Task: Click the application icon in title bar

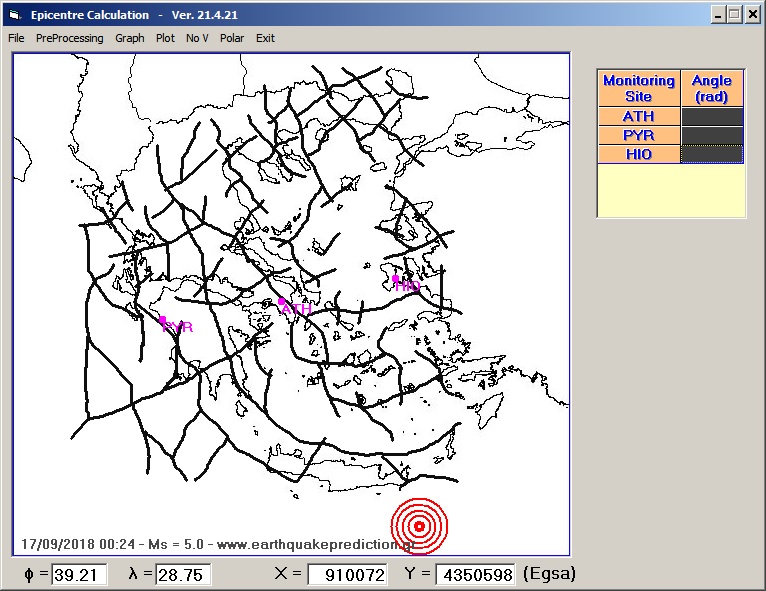Action: [x=14, y=15]
